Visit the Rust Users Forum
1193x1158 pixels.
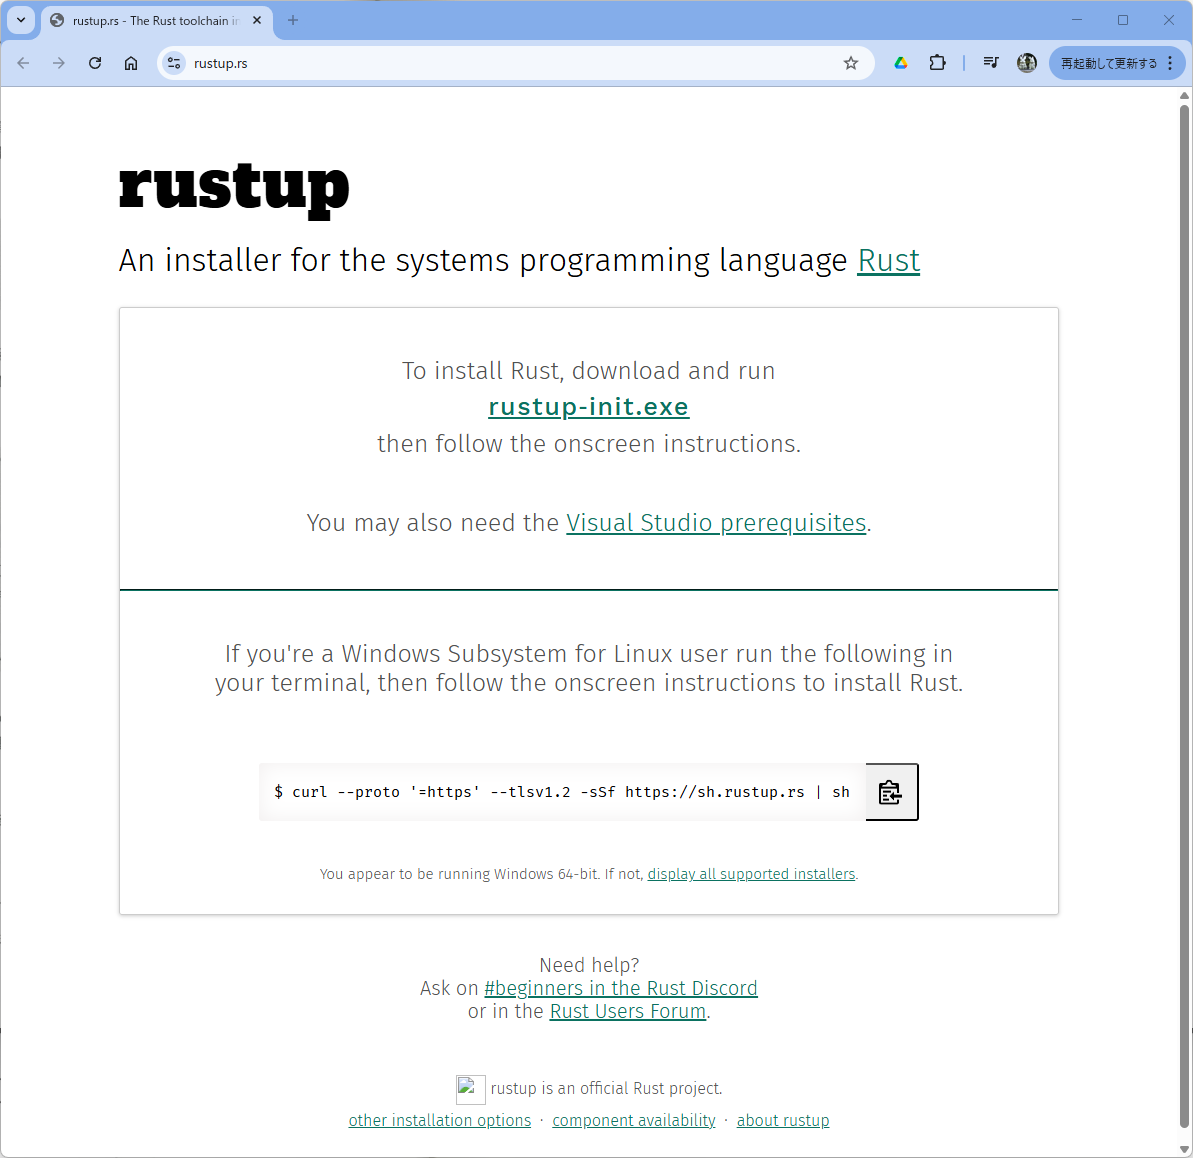(x=628, y=1011)
